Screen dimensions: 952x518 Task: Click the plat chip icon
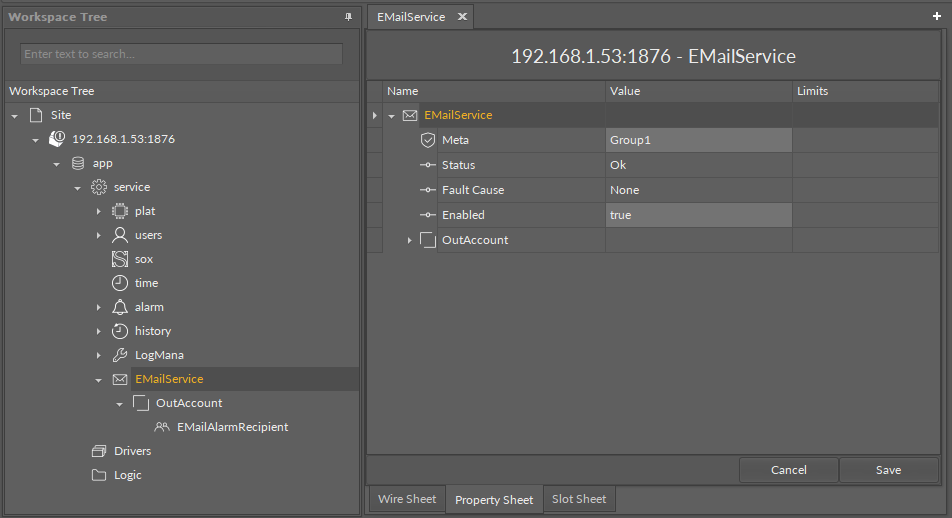tap(119, 211)
